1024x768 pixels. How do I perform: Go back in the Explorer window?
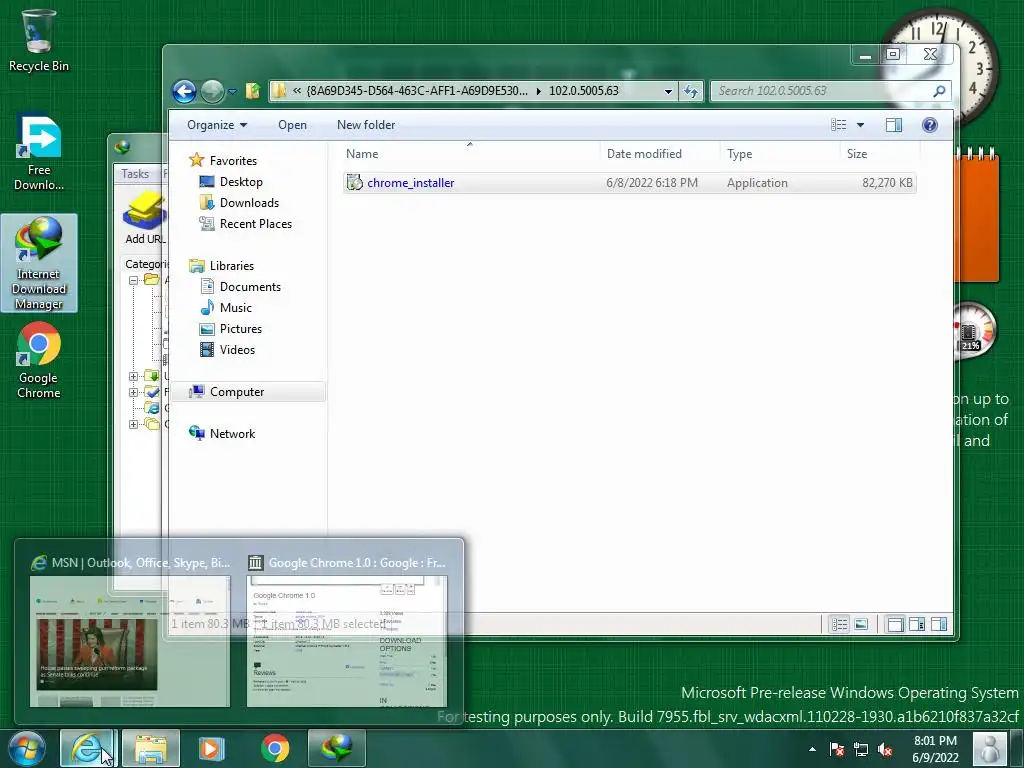pyautogui.click(x=184, y=91)
